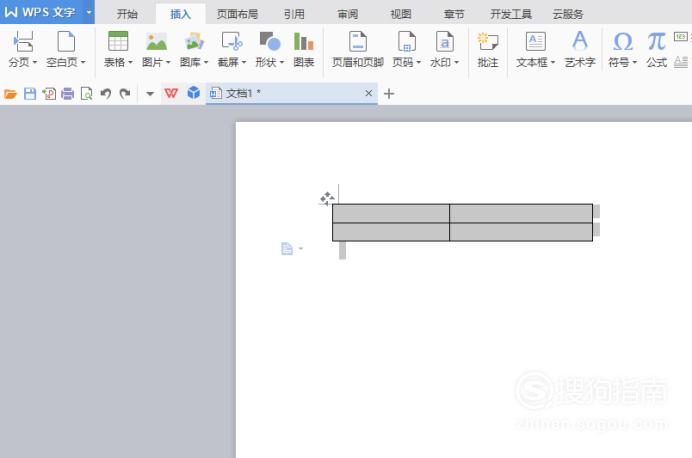The height and width of the screenshot is (458, 692).
Task: Open the 图库 gallery icon
Action: (194, 41)
